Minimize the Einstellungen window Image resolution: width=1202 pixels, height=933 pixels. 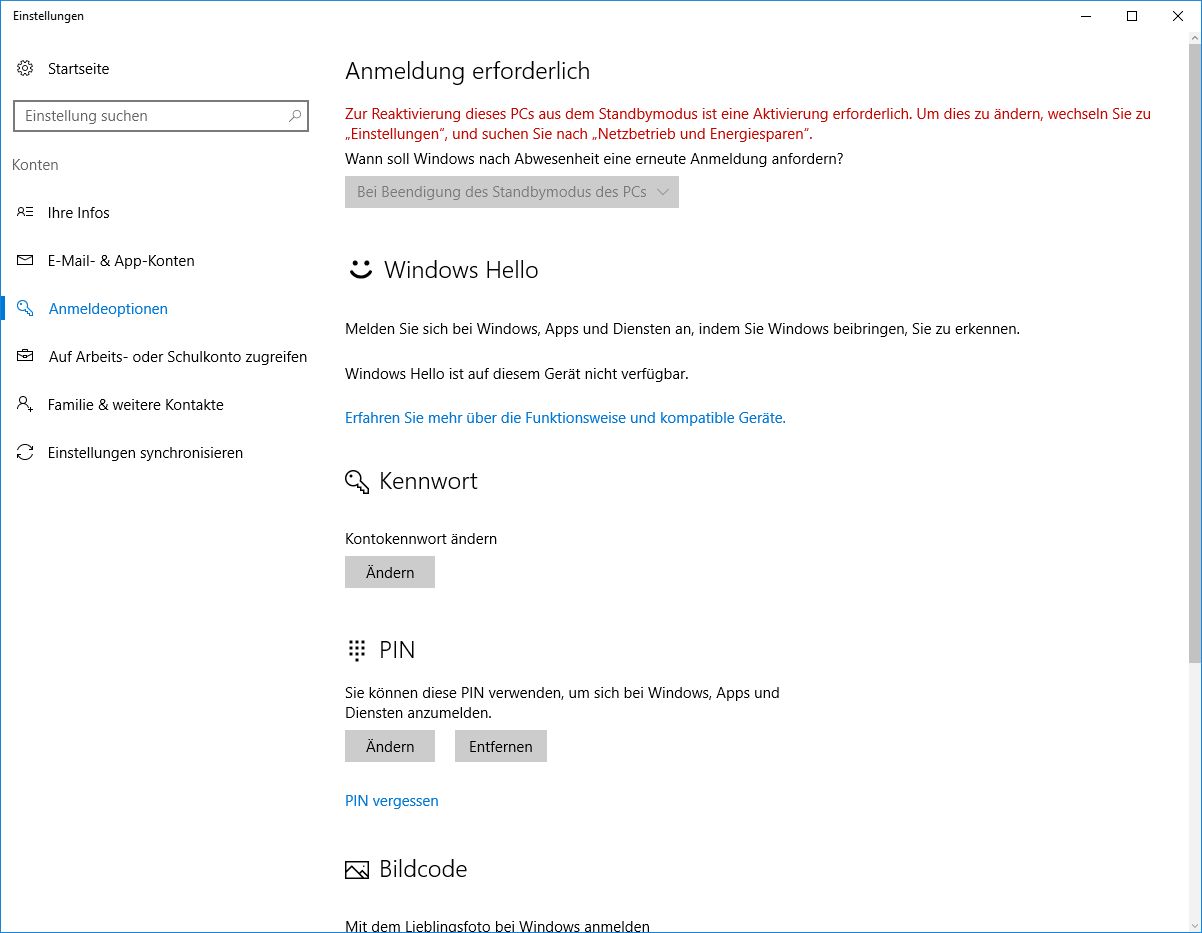[x=1086, y=16]
